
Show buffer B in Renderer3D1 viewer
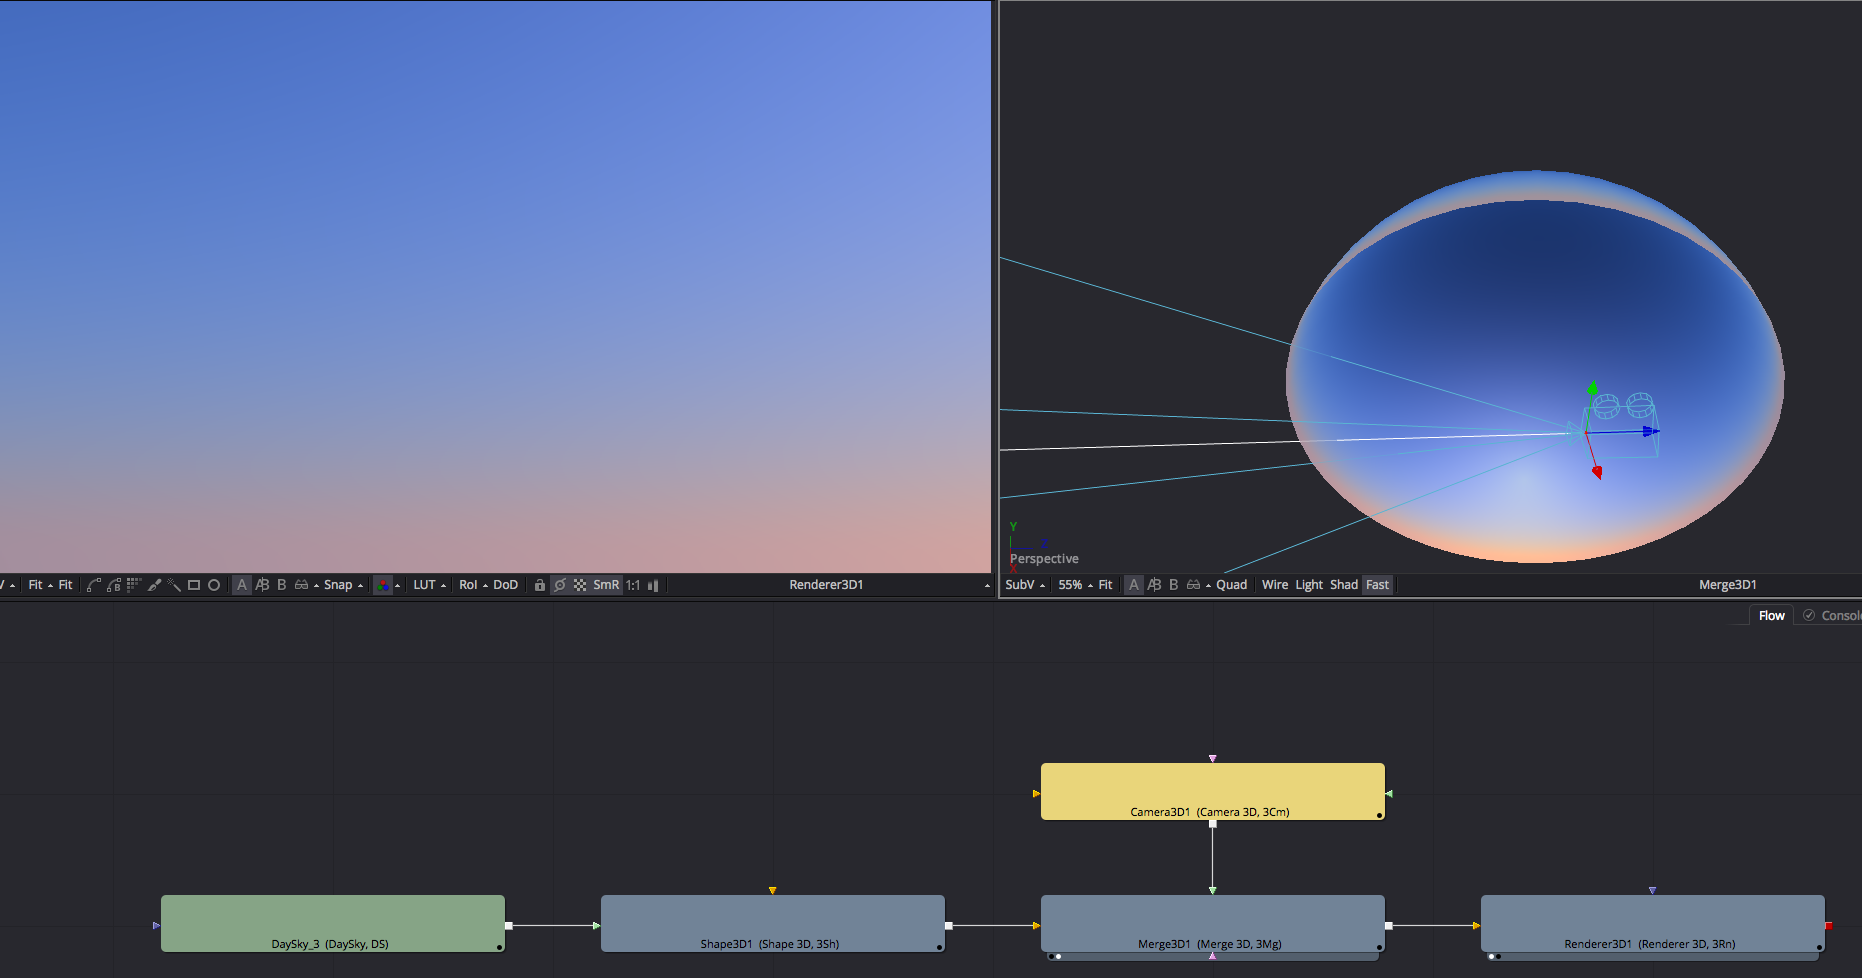[282, 585]
